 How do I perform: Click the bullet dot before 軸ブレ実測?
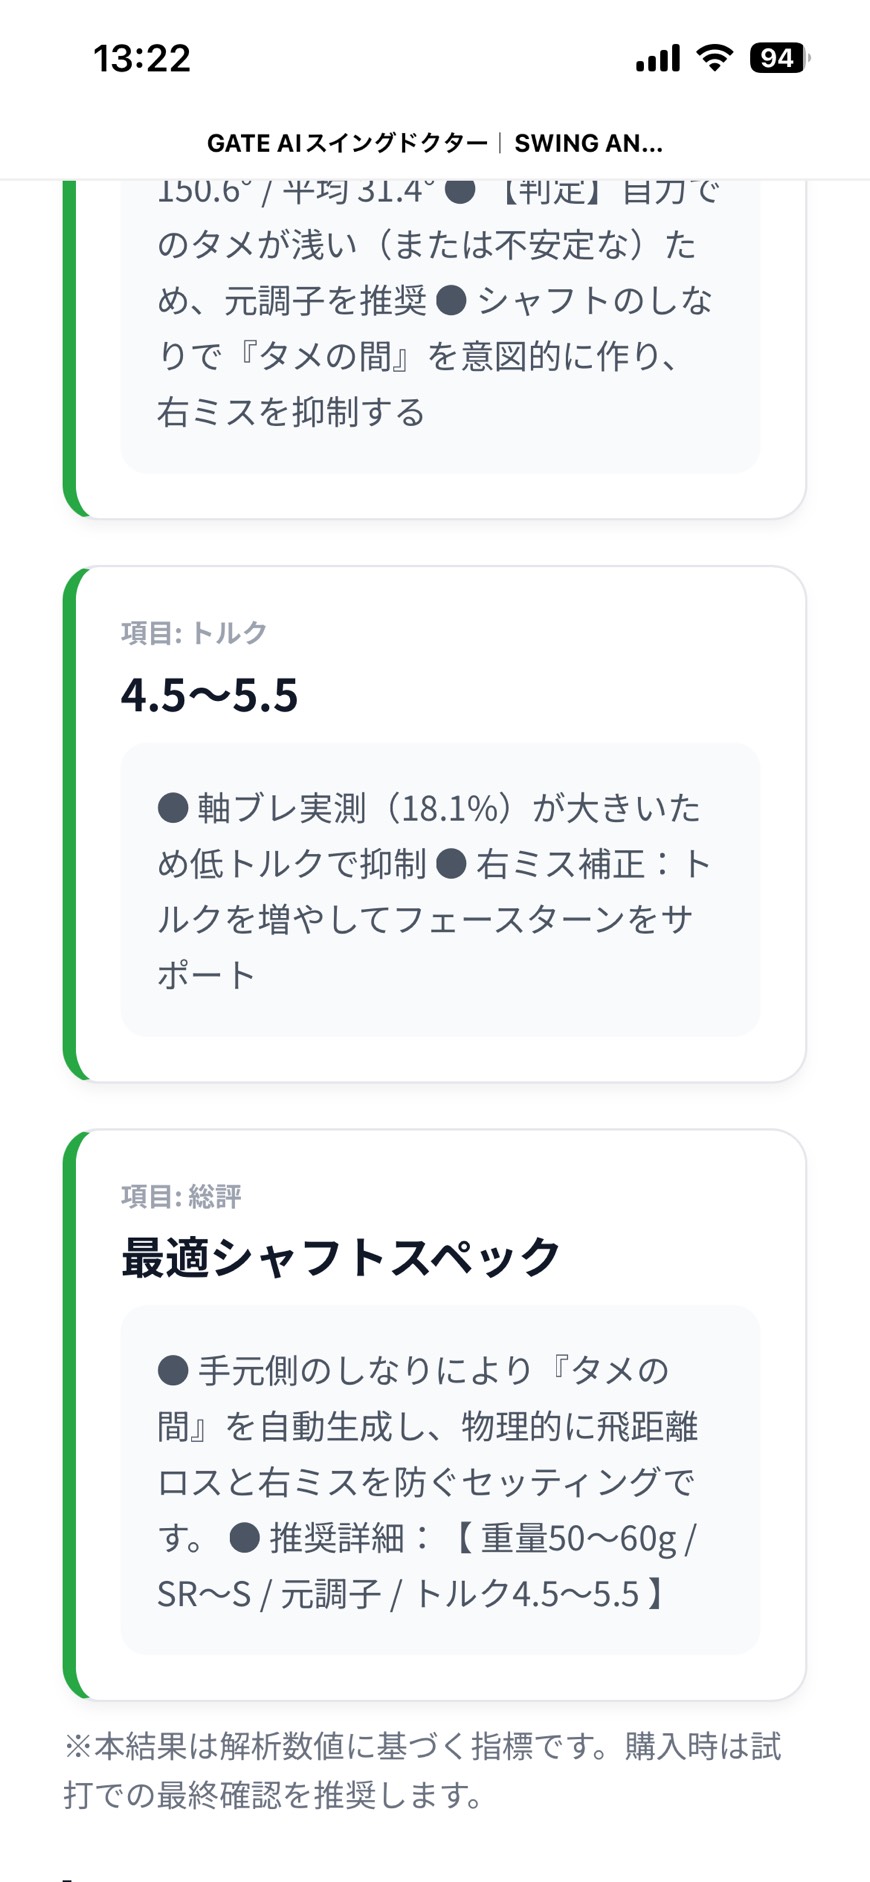[x=173, y=808]
